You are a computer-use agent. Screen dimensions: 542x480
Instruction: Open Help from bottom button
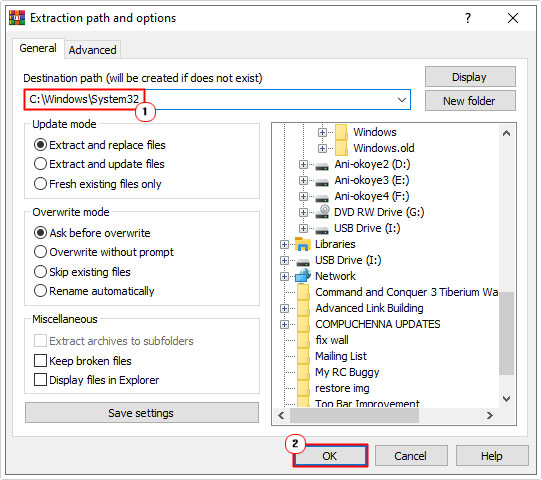pyautogui.click(x=492, y=456)
